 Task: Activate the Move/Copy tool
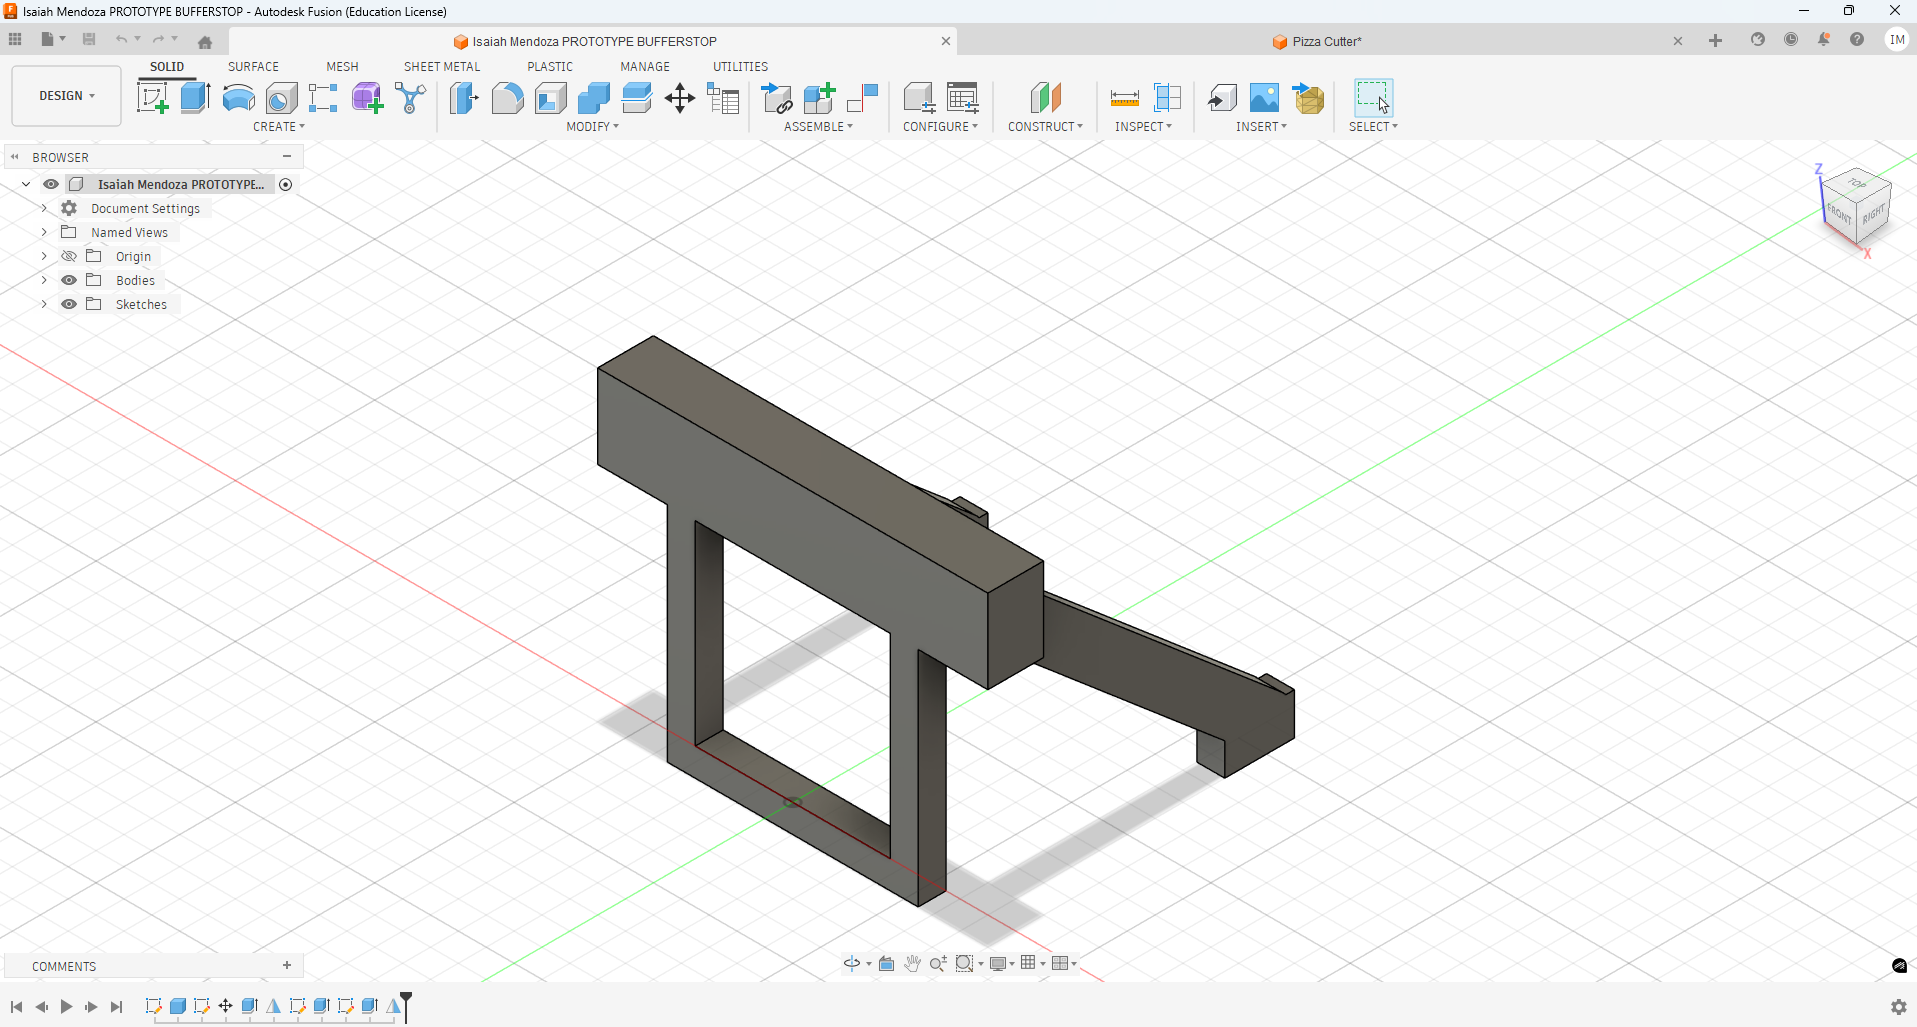point(680,98)
